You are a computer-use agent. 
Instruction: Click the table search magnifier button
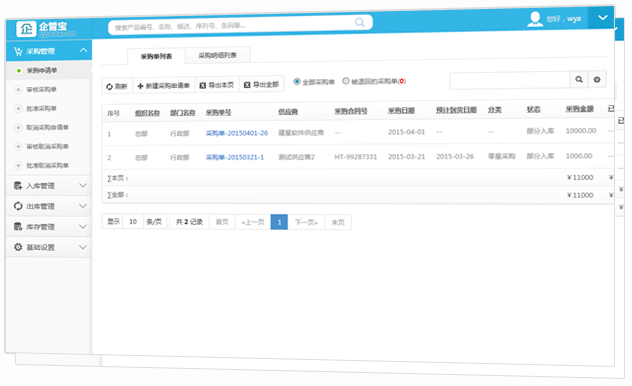pos(579,79)
